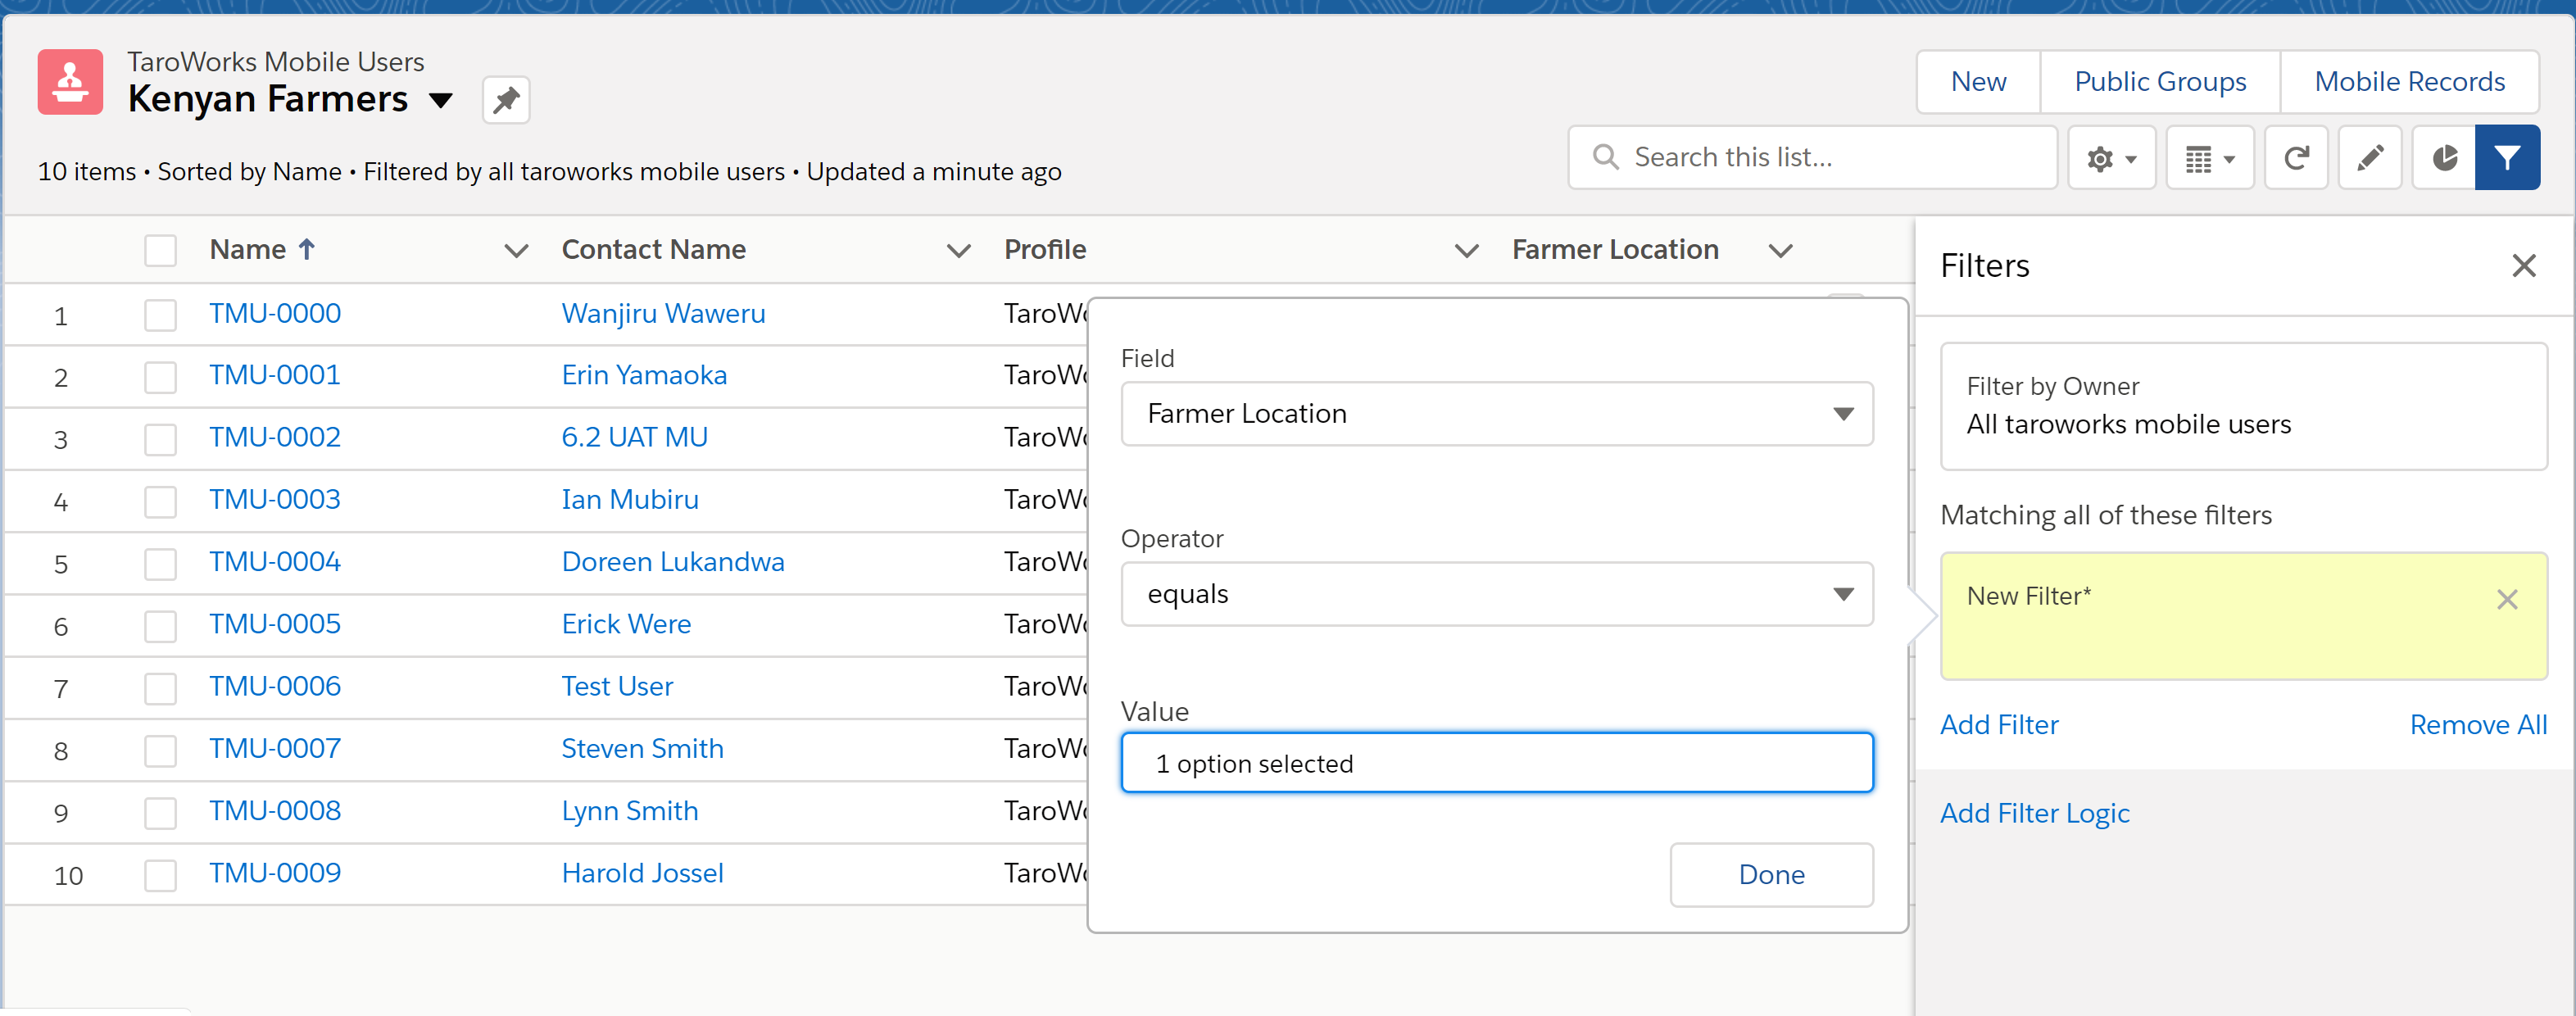Image resolution: width=2576 pixels, height=1016 pixels.
Task: Open contact Erick Were
Action: coord(626,624)
